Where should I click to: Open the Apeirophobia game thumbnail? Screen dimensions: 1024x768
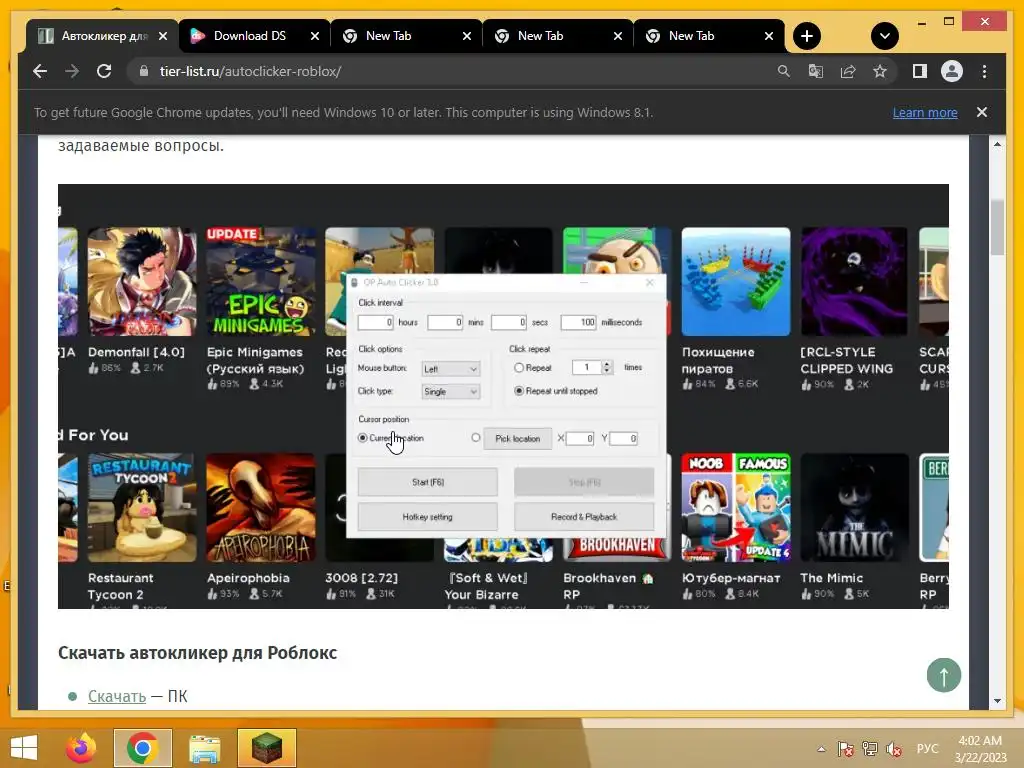point(261,507)
